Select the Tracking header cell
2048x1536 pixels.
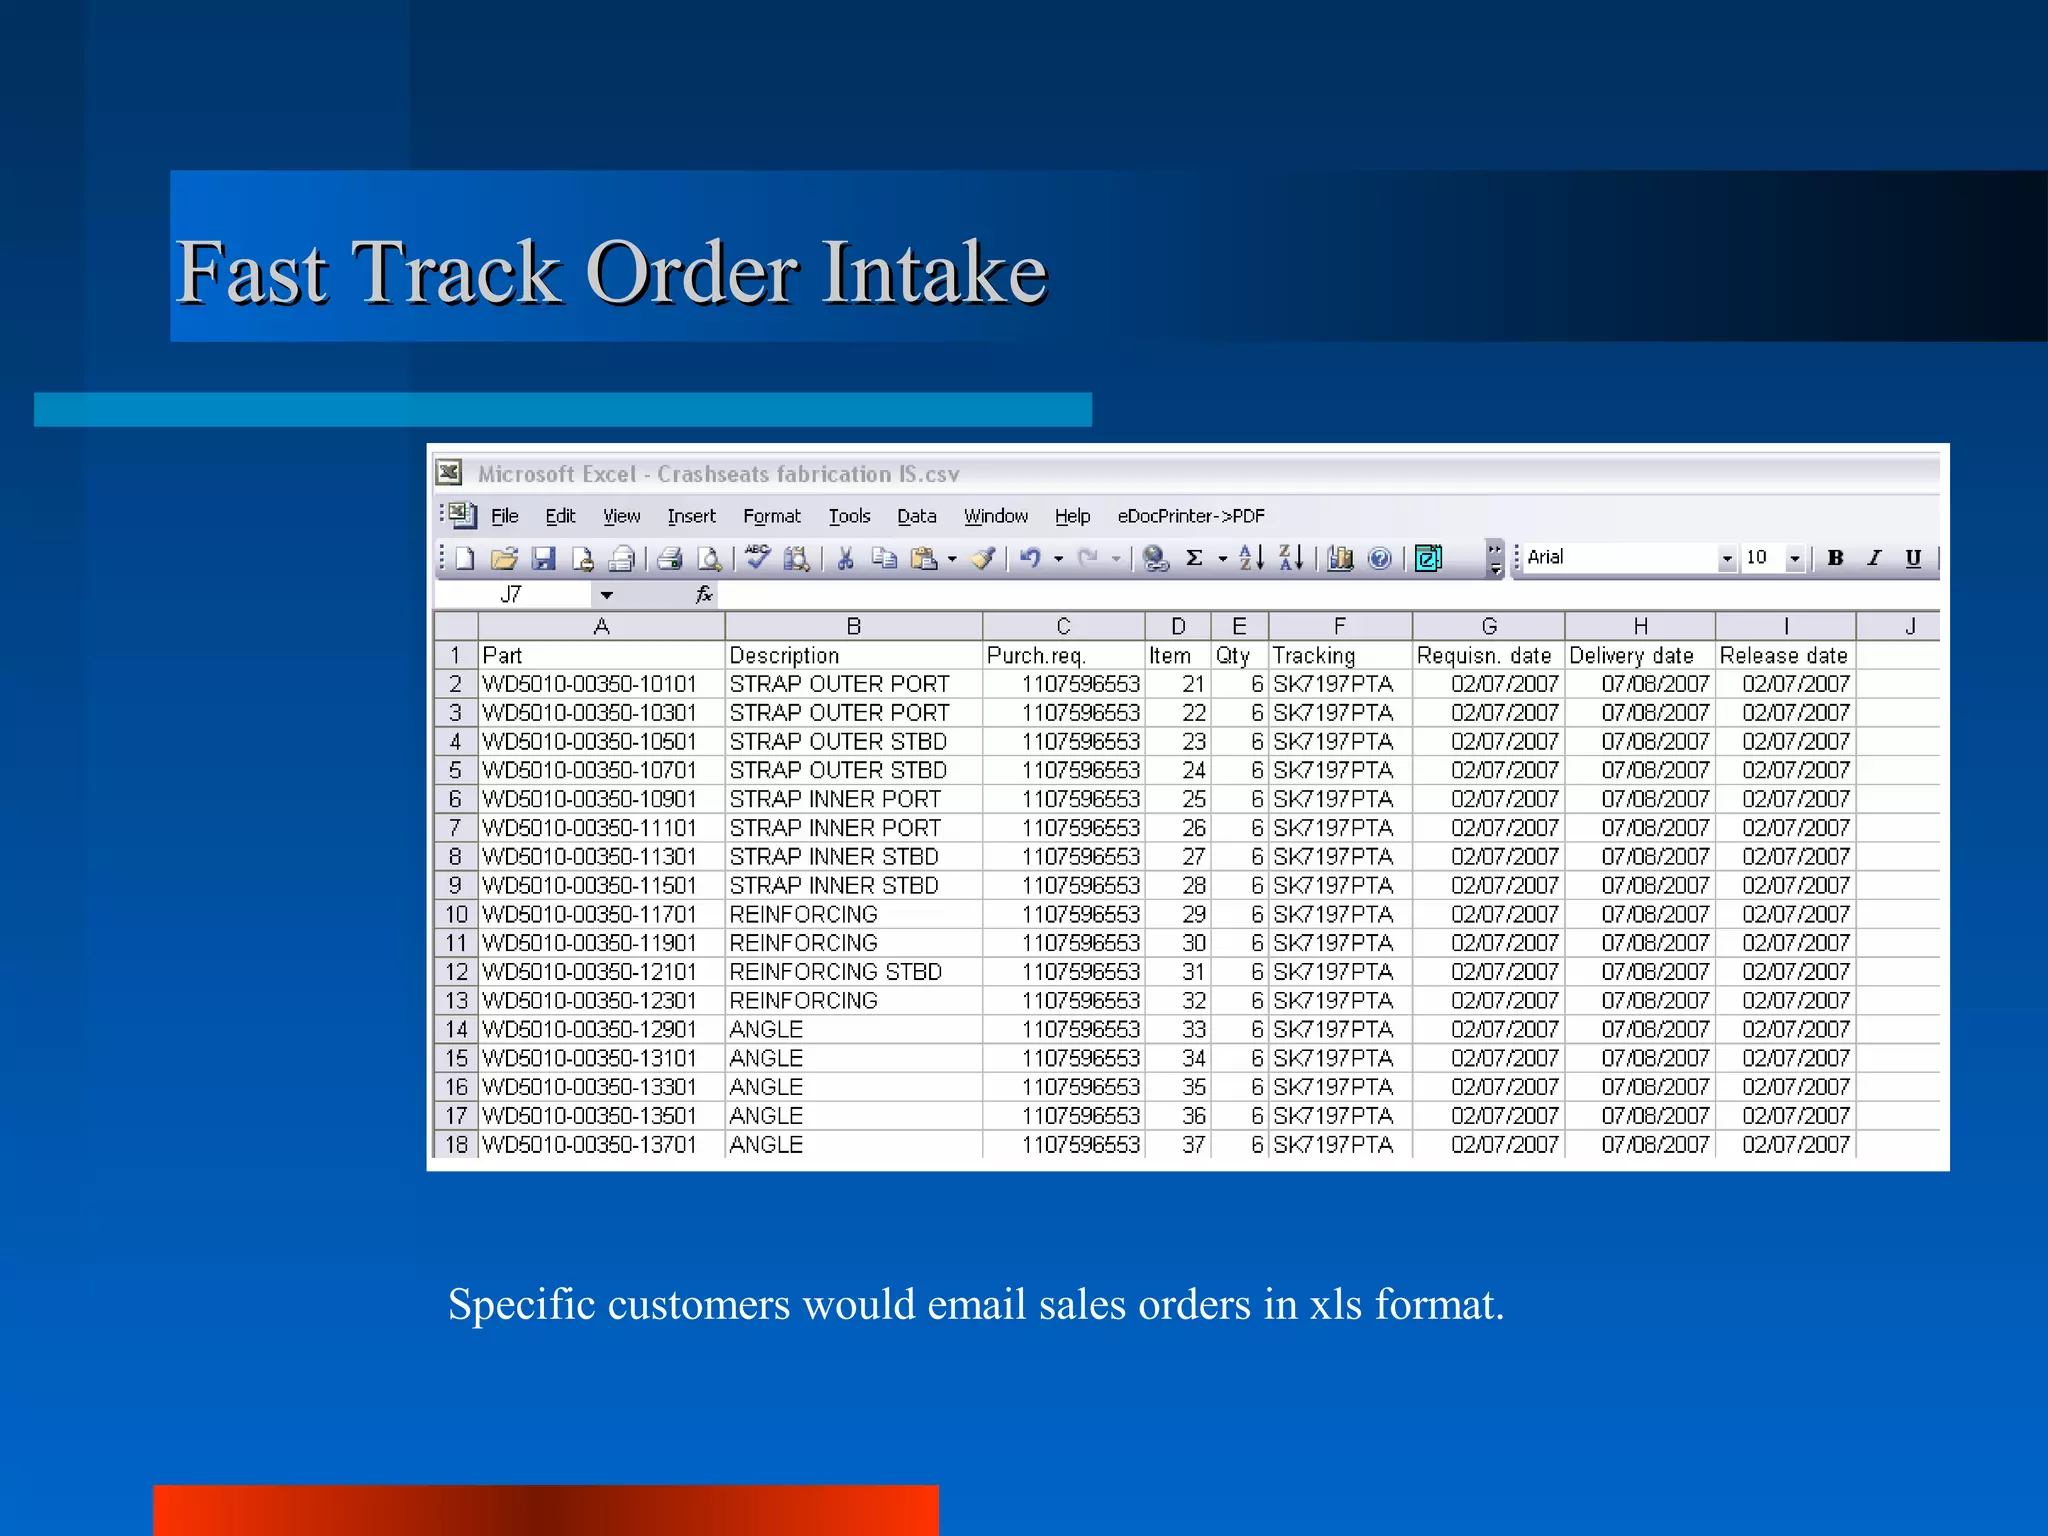1340,655
